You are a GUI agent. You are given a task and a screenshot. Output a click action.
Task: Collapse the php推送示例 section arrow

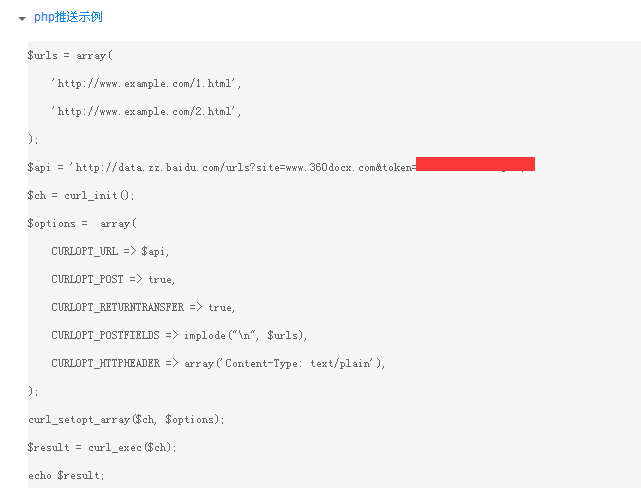tap(22, 18)
